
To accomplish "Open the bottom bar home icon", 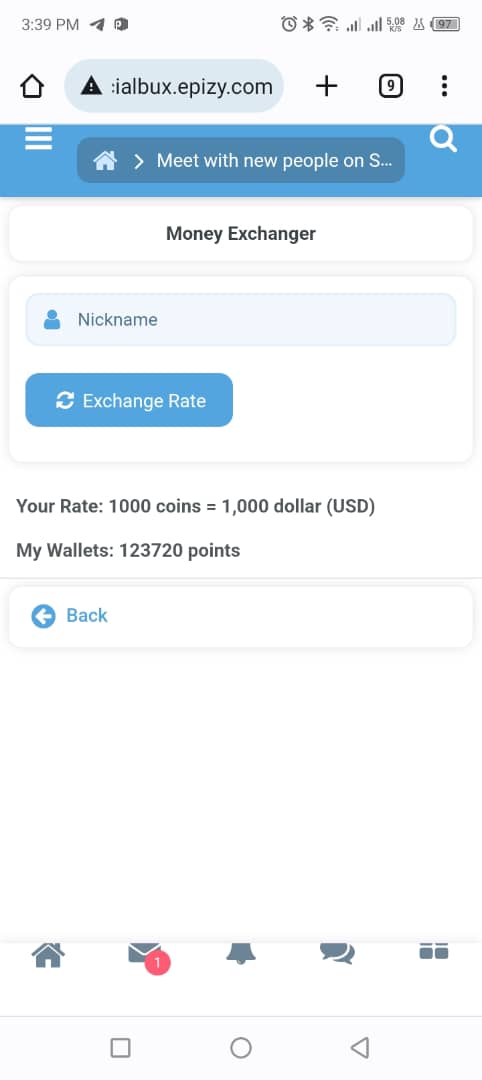I will pos(48,955).
